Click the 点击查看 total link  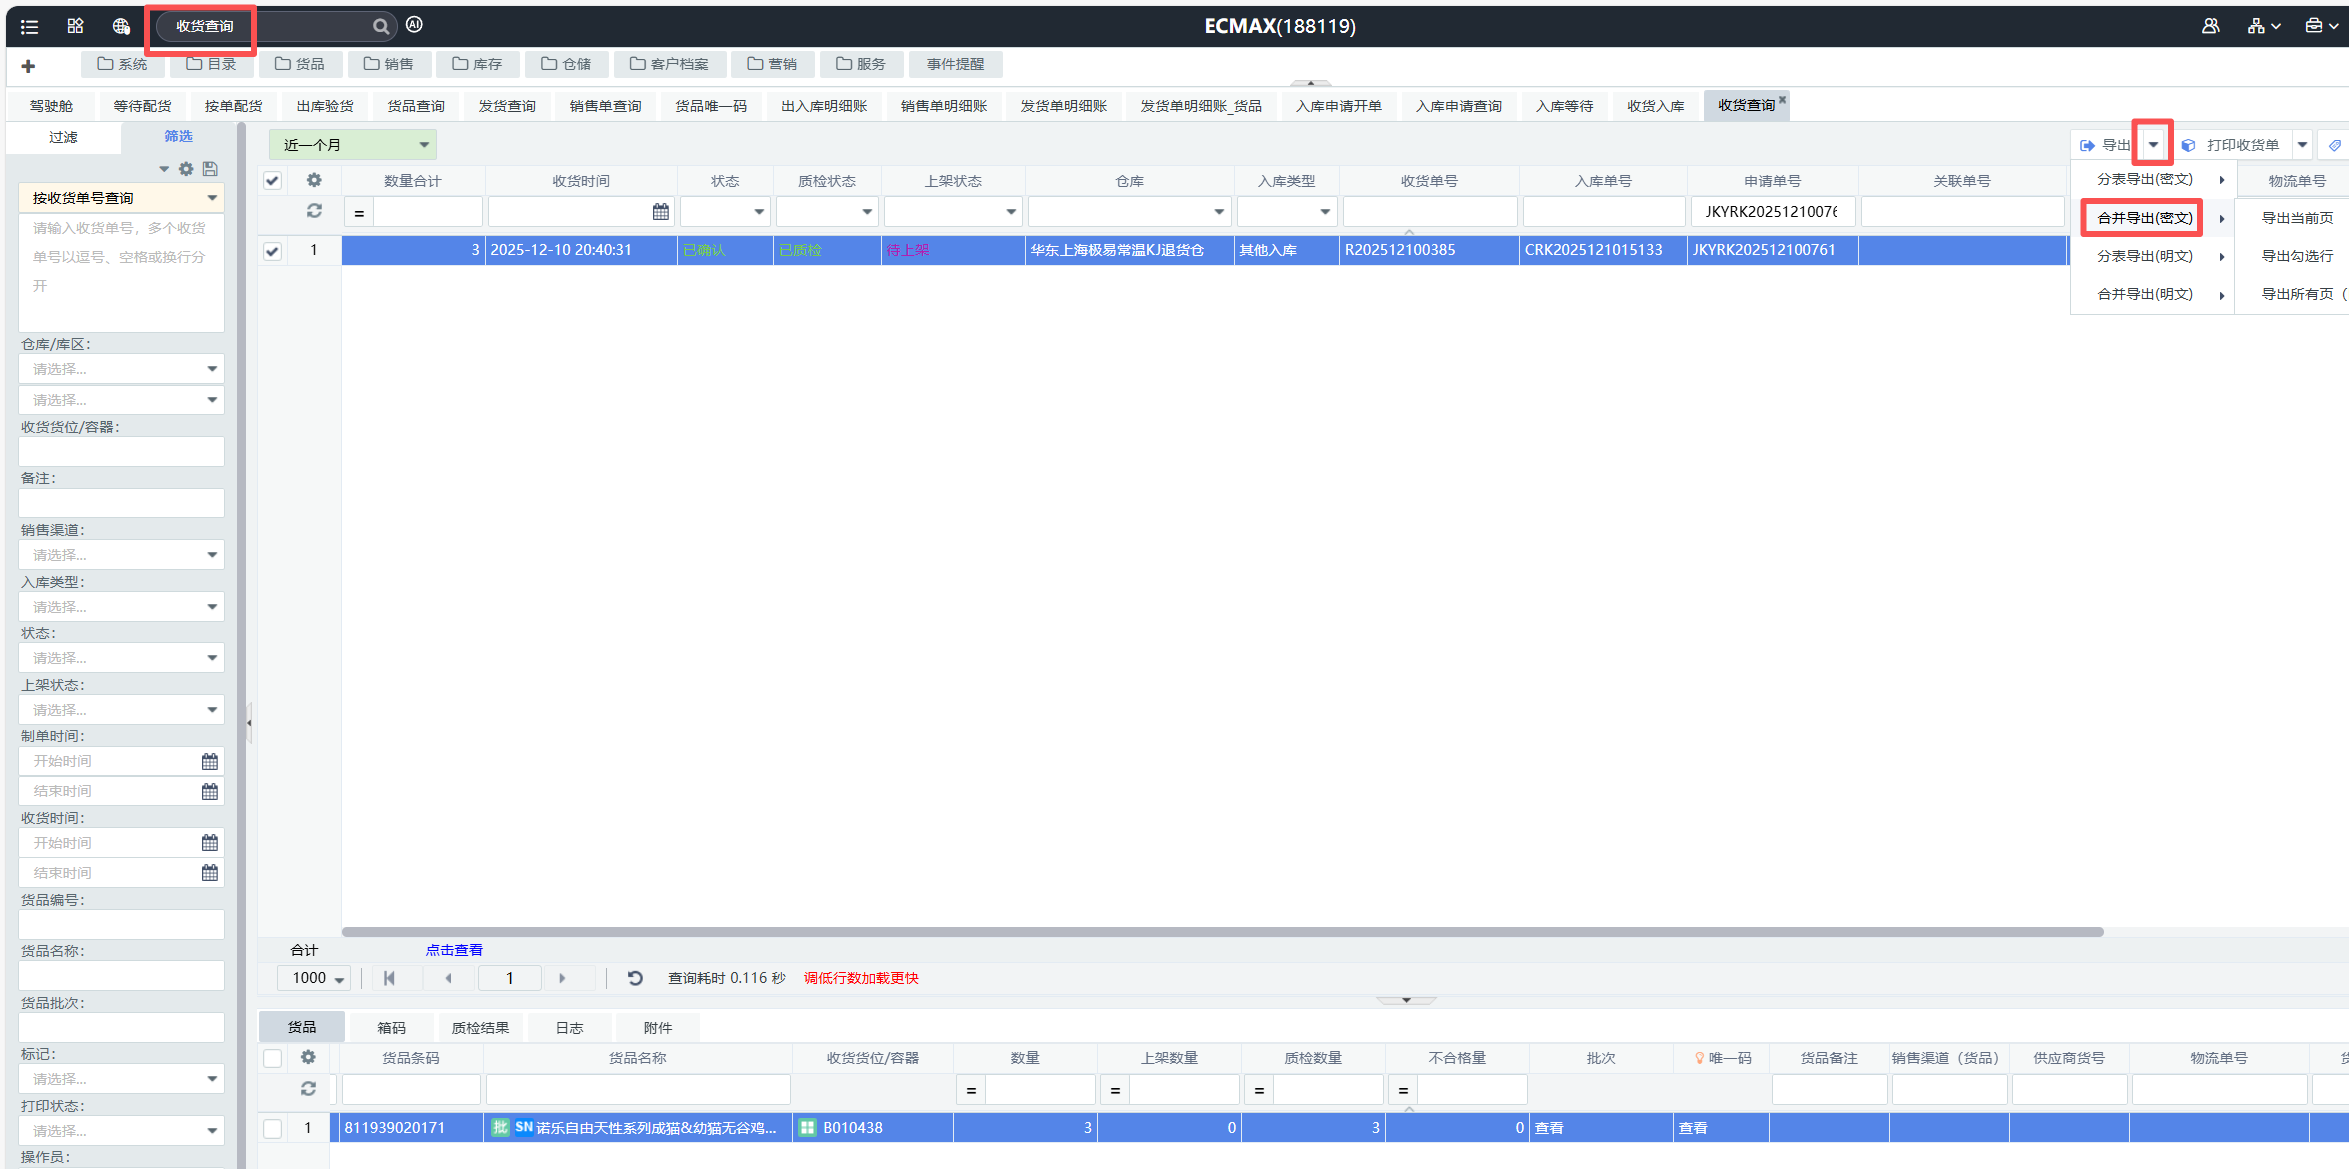point(454,950)
